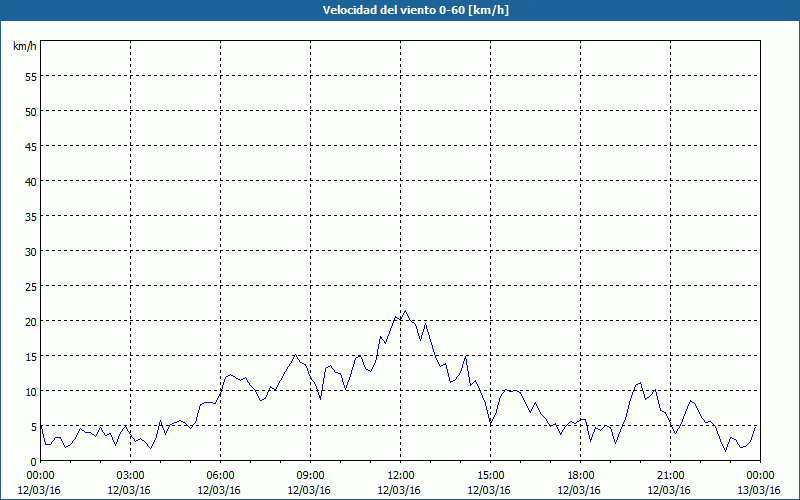This screenshot has height=500, width=800.
Task: Click the "km/h" axis unit label
Action: pyautogui.click(x=25, y=46)
